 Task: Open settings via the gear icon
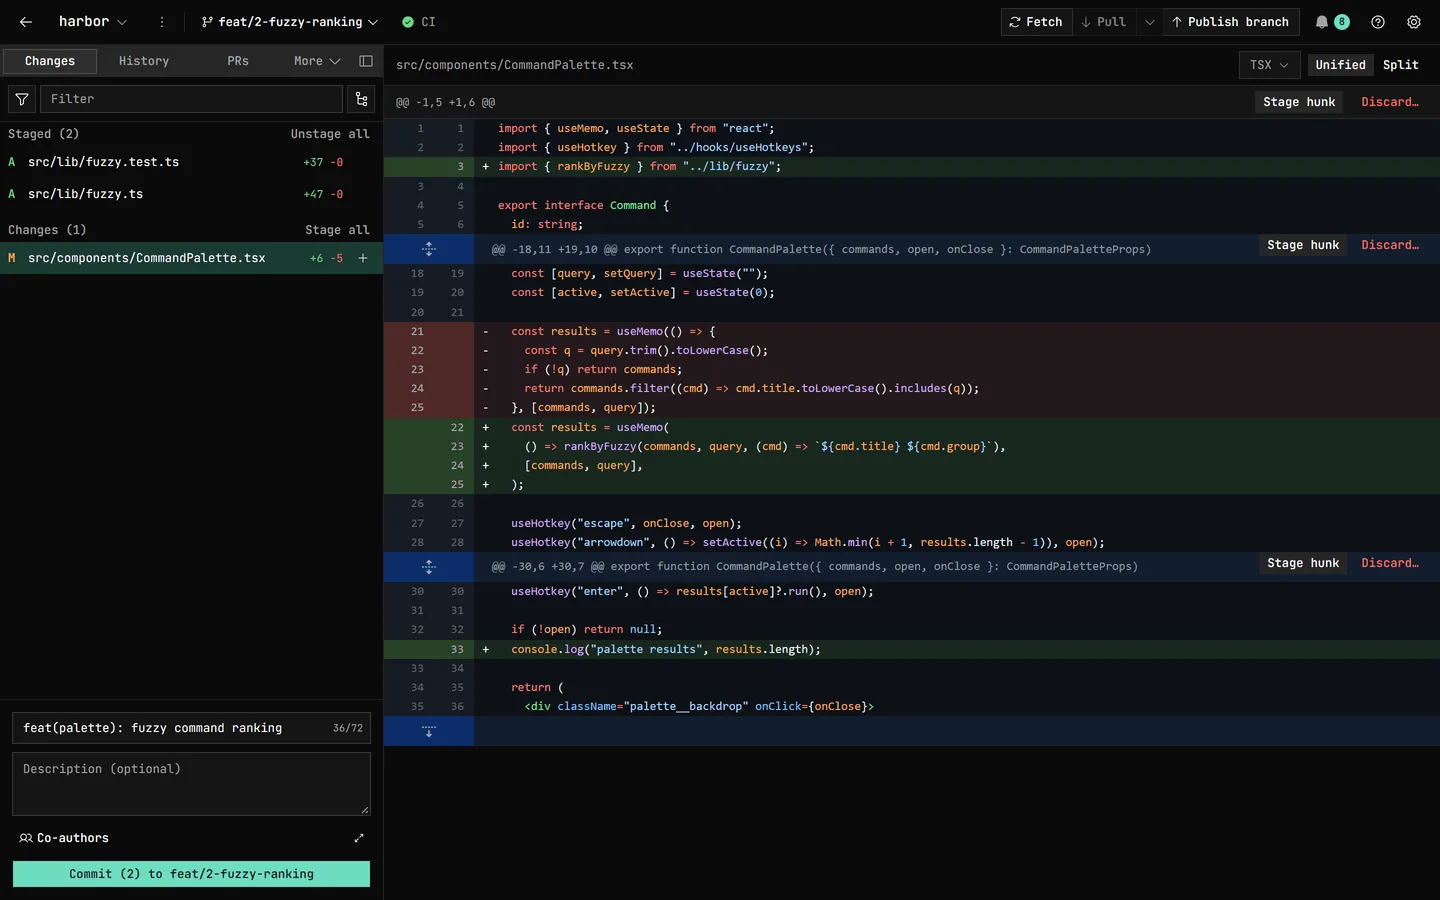(1414, 22)
